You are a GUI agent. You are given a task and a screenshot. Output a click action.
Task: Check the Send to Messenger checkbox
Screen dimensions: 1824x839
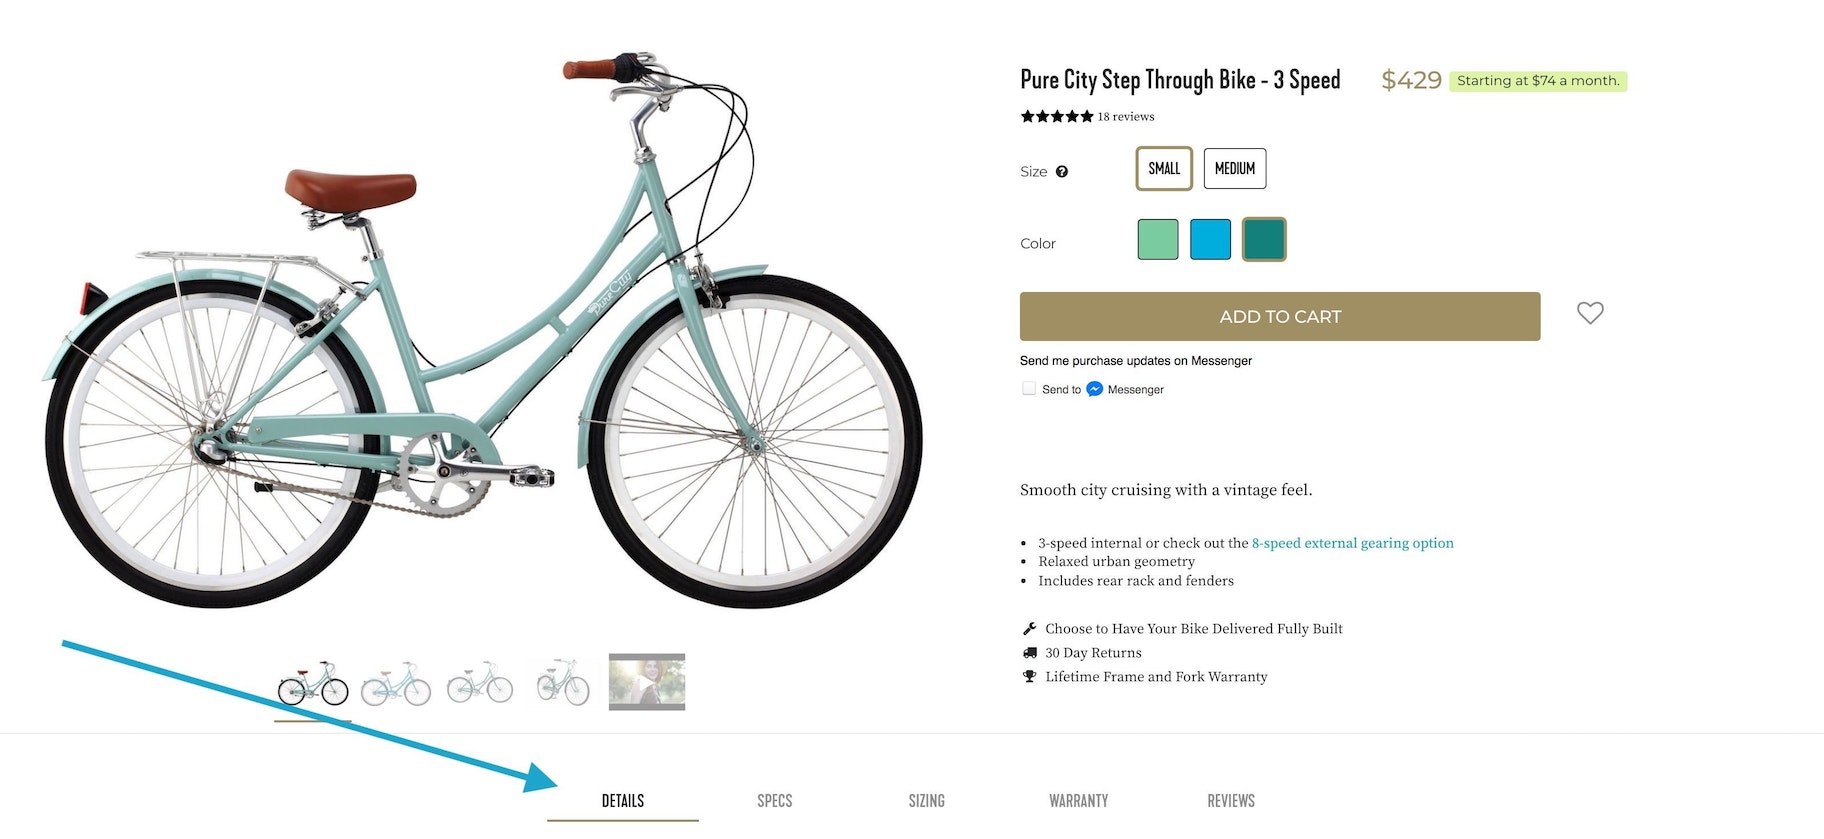coord(1029,389)
